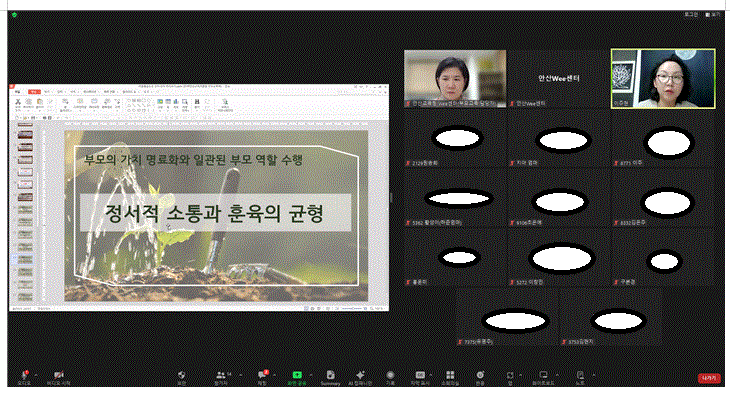Click the slide title 정서적 소통과 훈육의 균형

click(214, 213)
